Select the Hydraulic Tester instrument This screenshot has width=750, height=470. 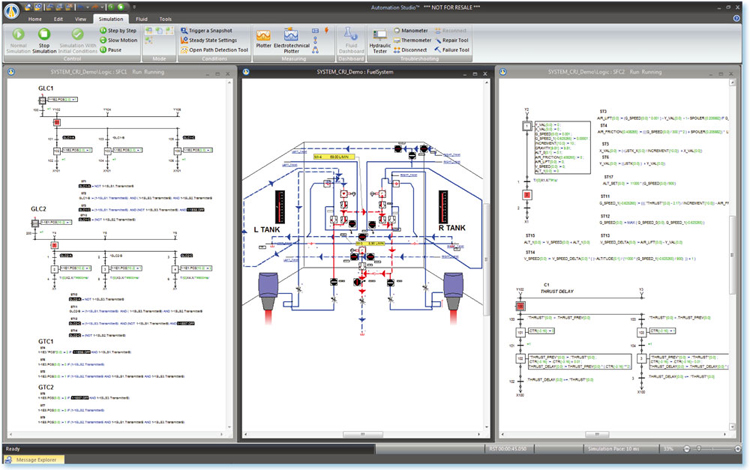[x=380, y=40]
